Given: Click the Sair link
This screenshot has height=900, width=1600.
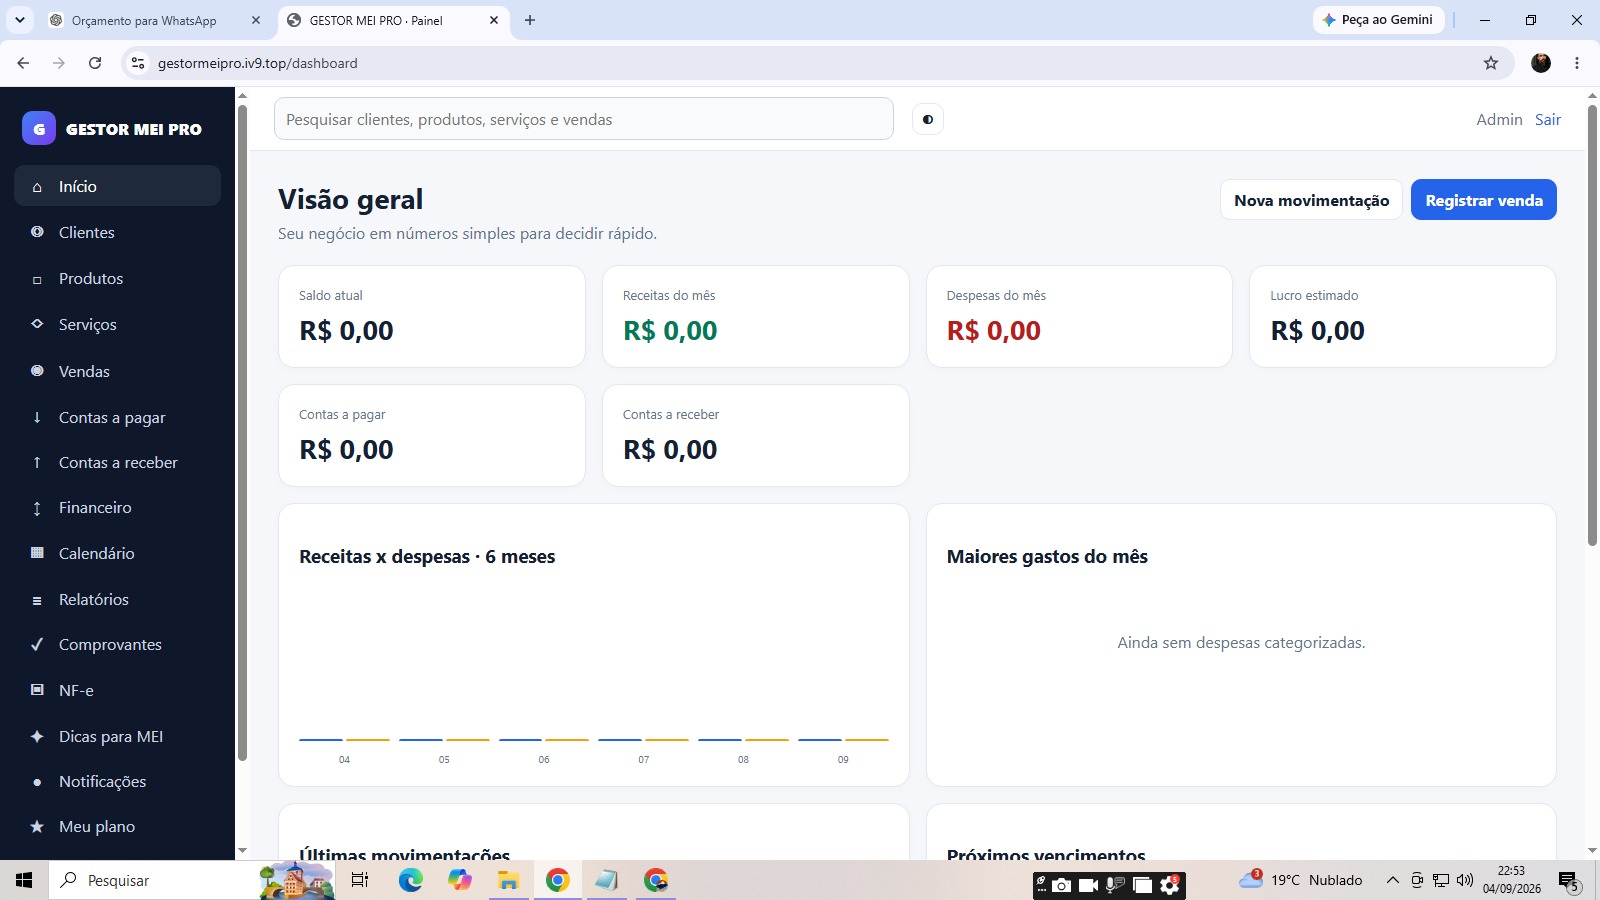Looking at the screenshot, I should click(x=1548, y=119).
